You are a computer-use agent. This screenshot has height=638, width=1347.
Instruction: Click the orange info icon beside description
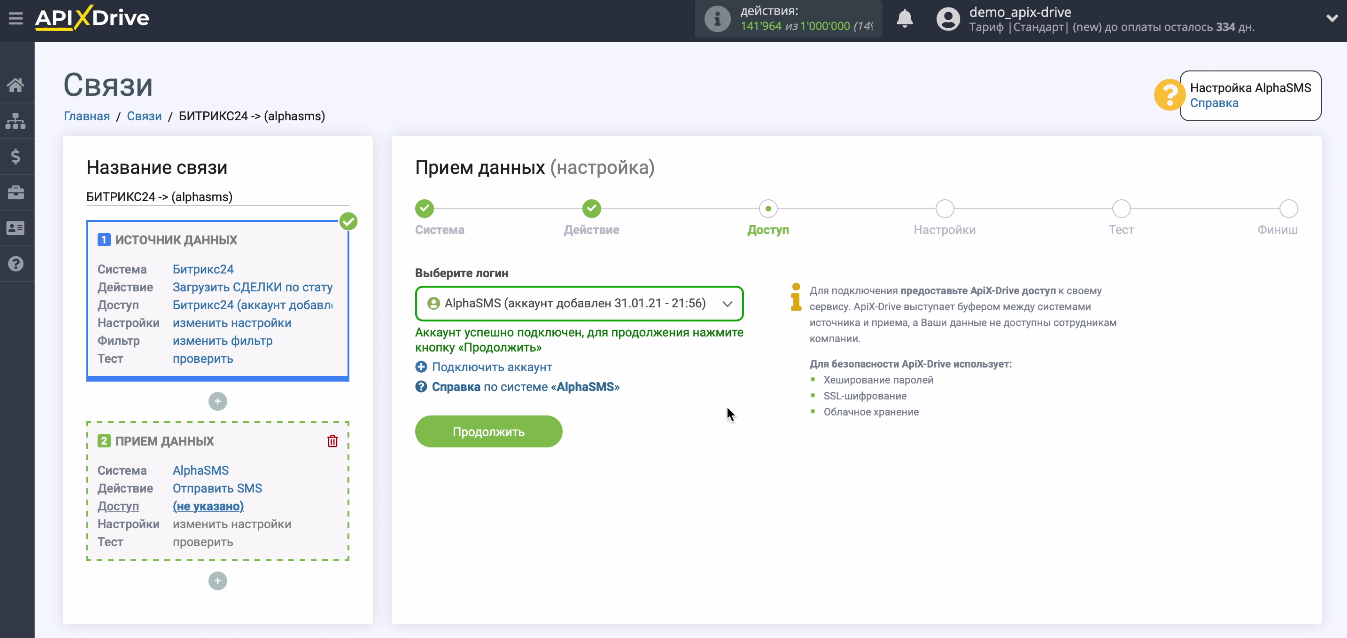(796, 295)
